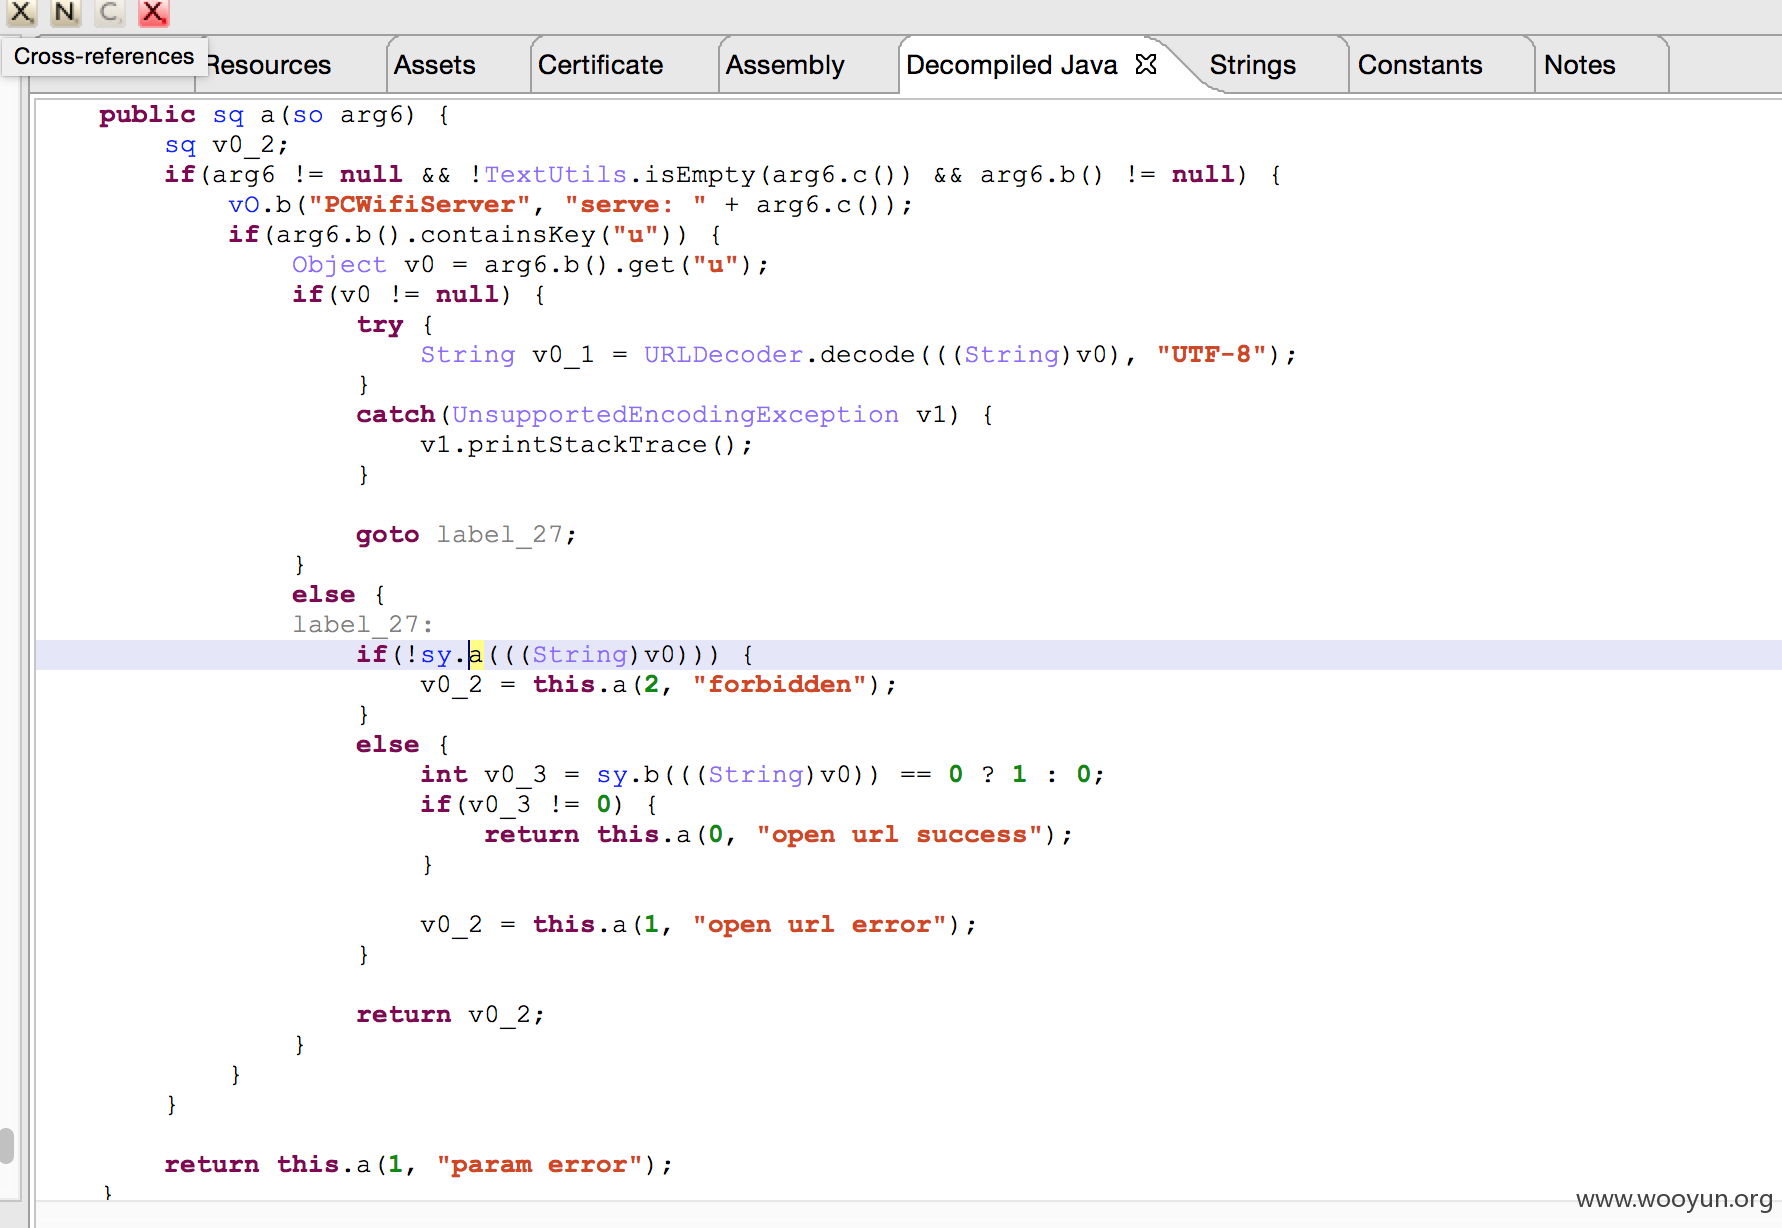Viewport: 1782px width, 1228px height.
Task: Select the Decompiled Java tab
Action: tap(1012, 65)
